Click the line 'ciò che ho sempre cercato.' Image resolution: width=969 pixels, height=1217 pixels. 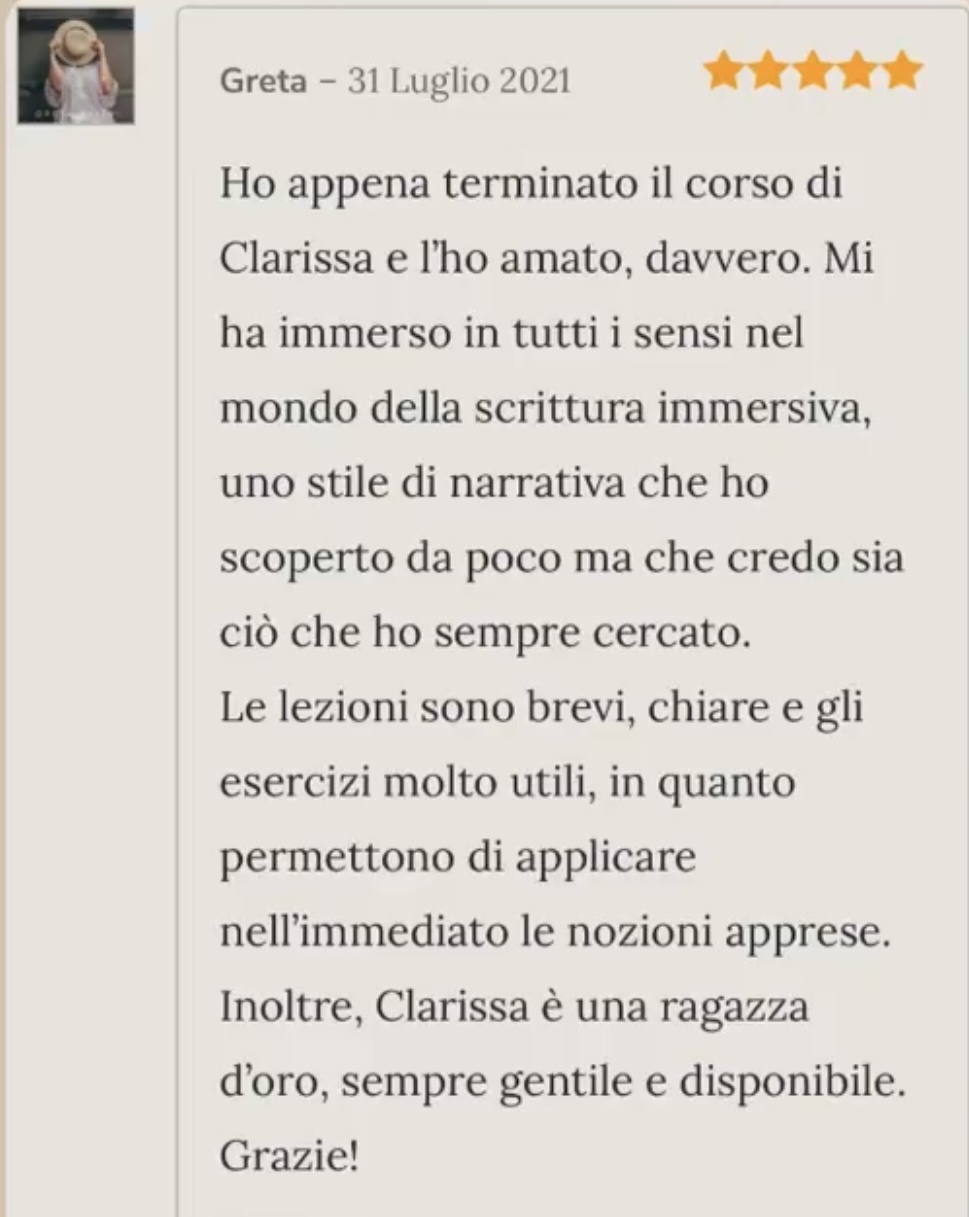pyautogui.click(x=485, y=634)
